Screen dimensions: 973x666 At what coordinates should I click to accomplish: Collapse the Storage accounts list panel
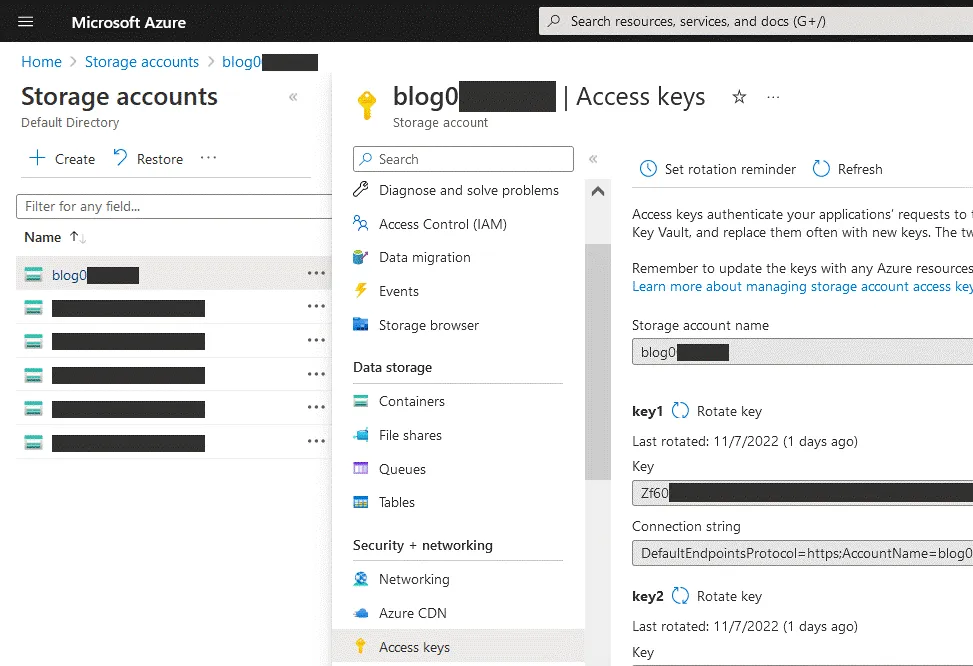[x=293, y=97]
